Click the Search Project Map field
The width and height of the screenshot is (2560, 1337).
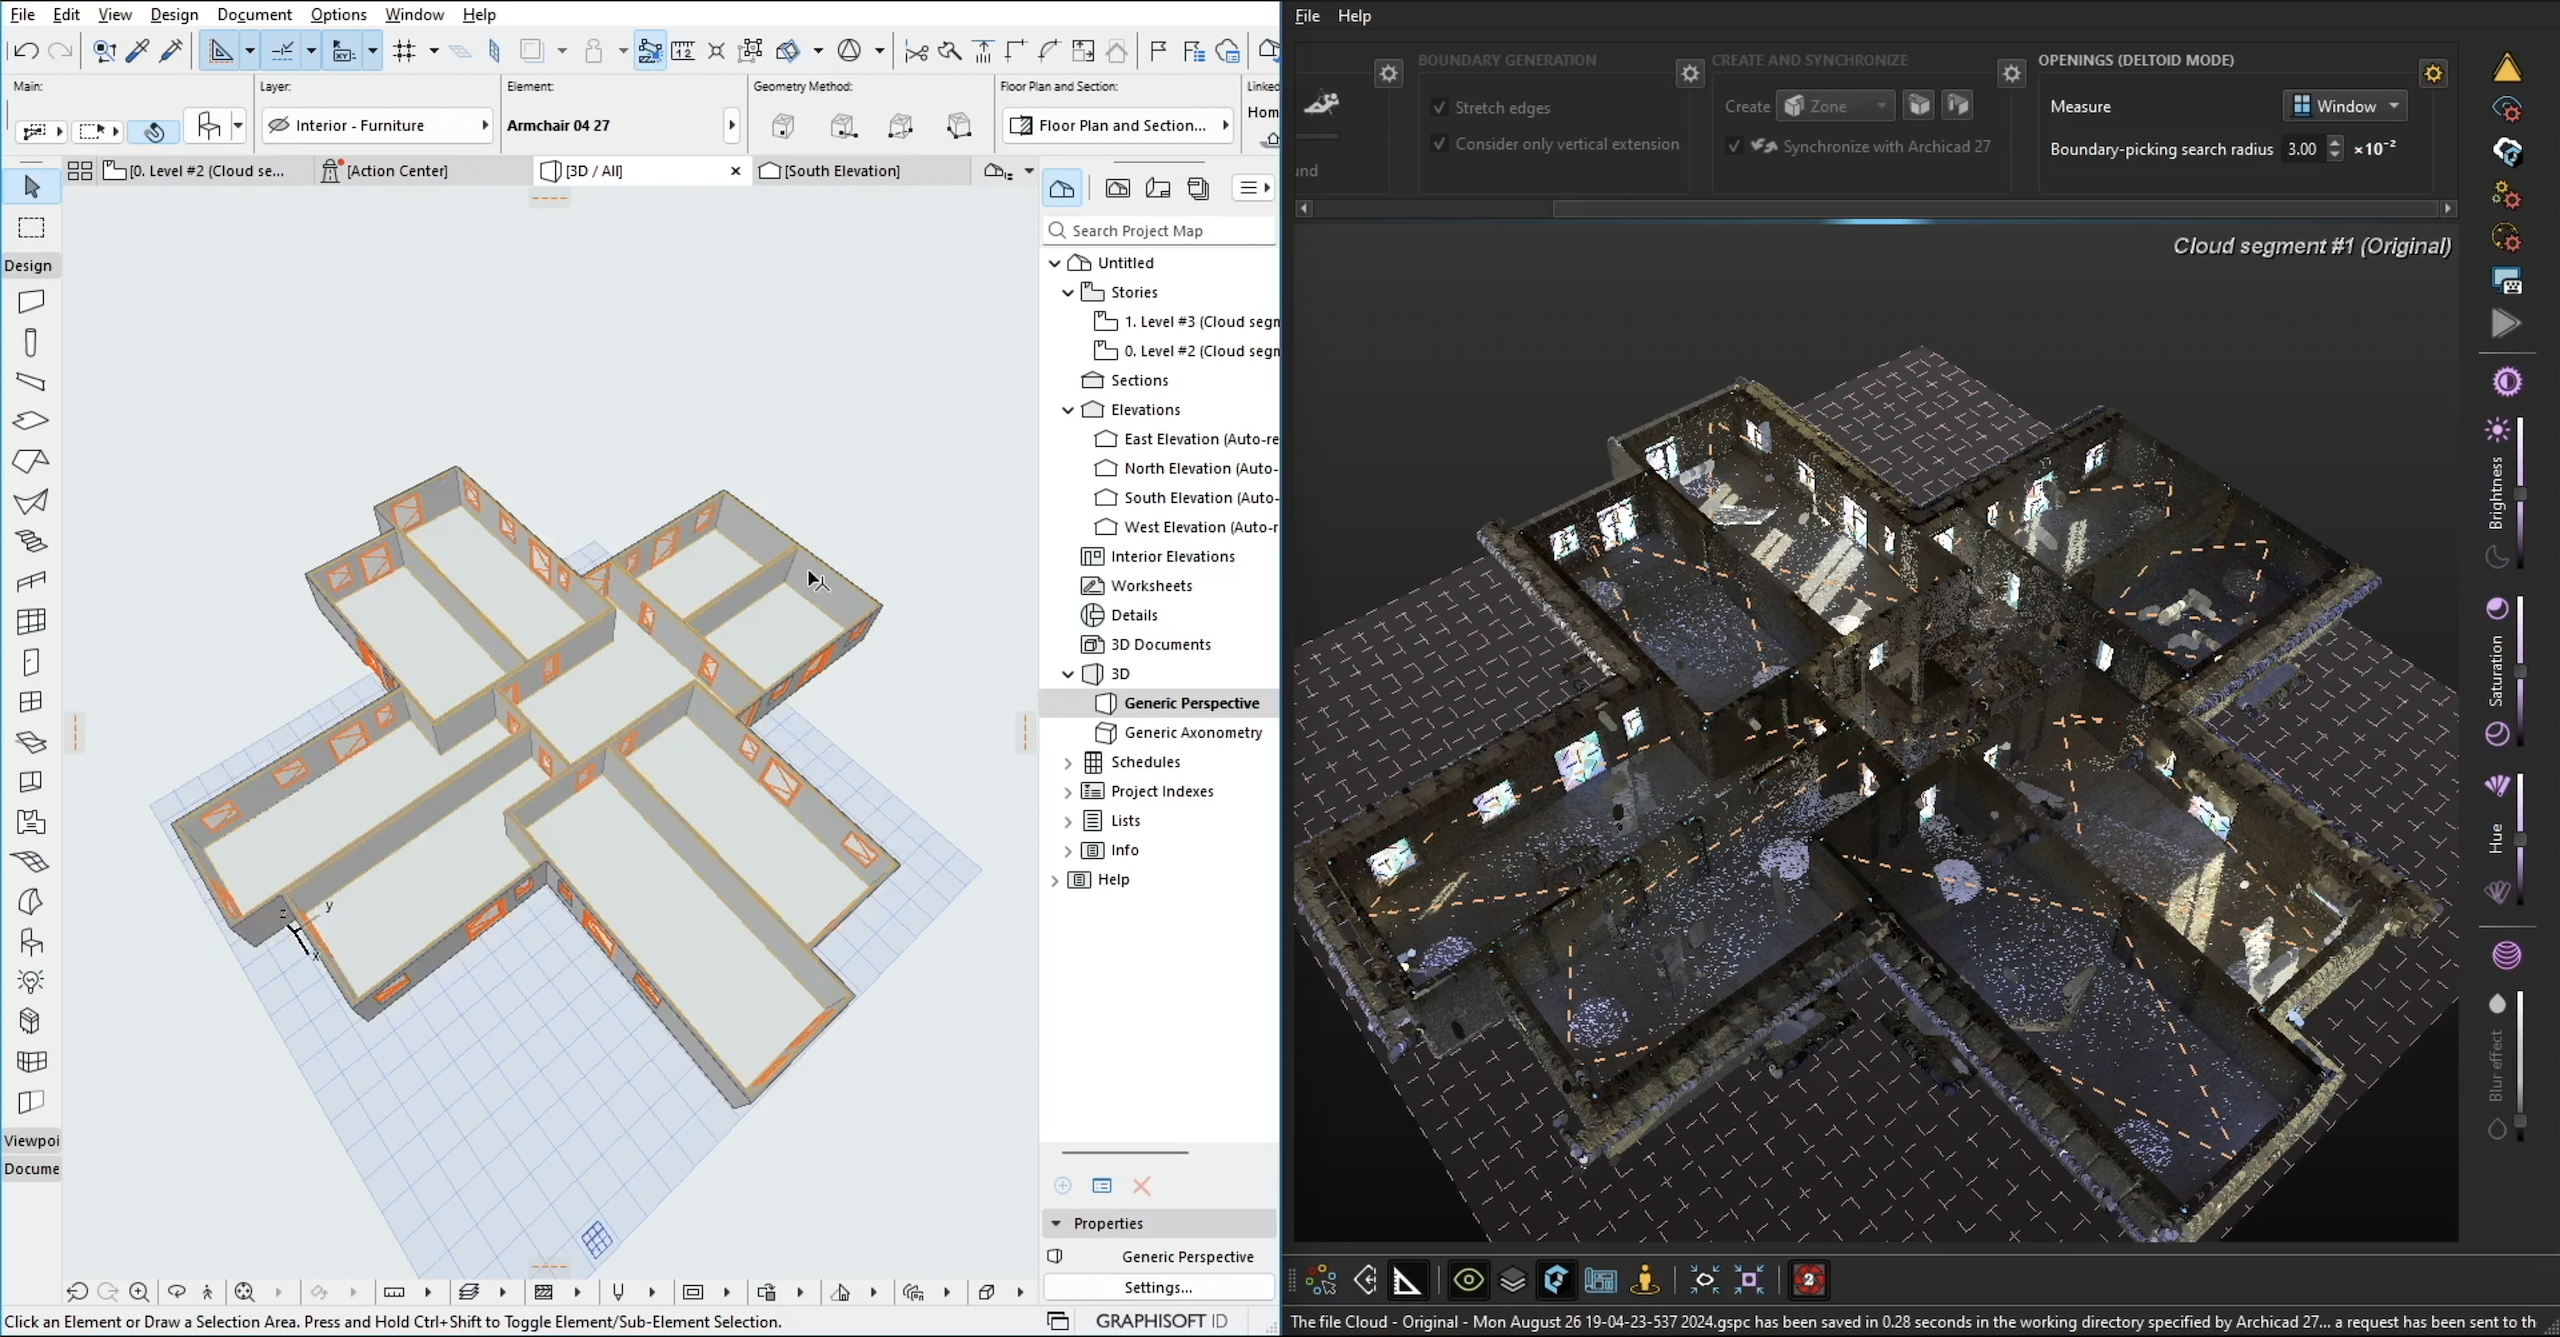coord(1160,231)
